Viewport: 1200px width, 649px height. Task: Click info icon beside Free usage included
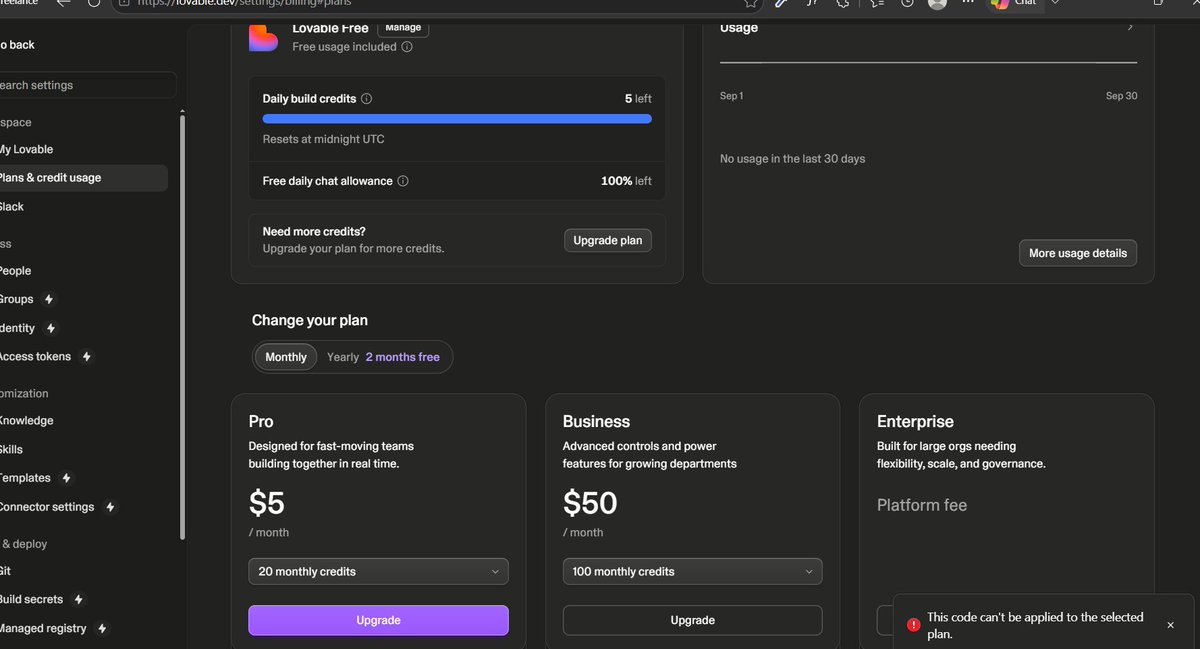point(407,47)
